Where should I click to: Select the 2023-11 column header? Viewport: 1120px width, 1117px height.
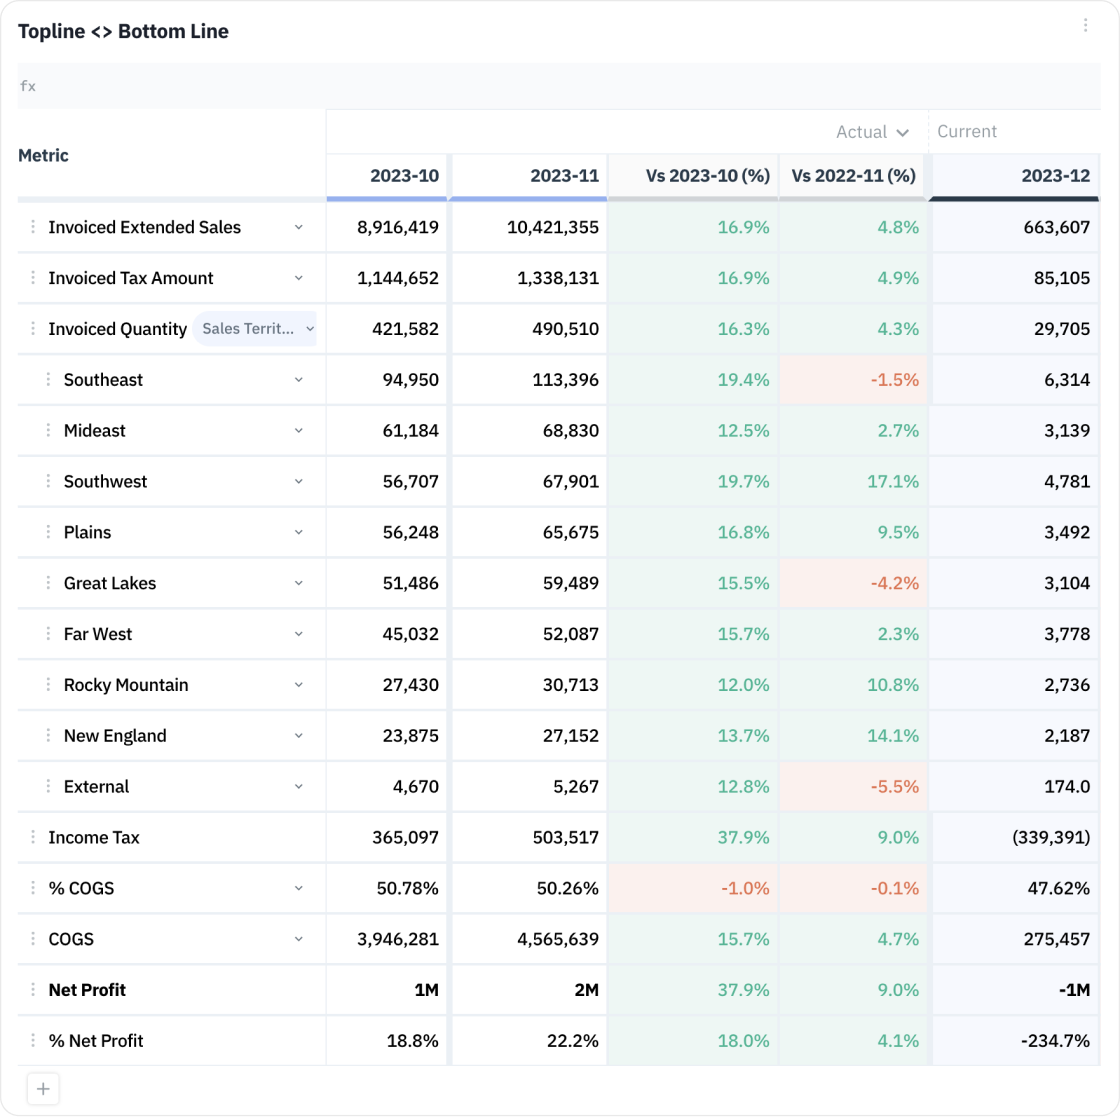[x=529, y=176]
